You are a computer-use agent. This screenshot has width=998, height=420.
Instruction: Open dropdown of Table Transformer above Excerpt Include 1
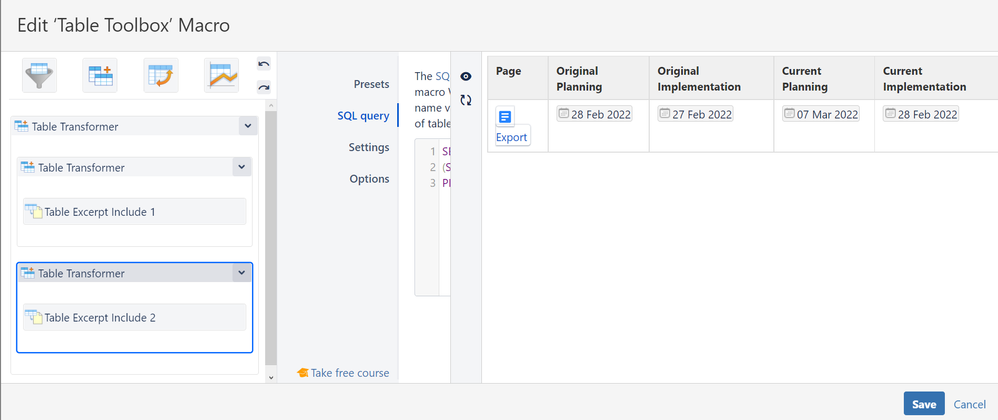click(x=241, y=167)
